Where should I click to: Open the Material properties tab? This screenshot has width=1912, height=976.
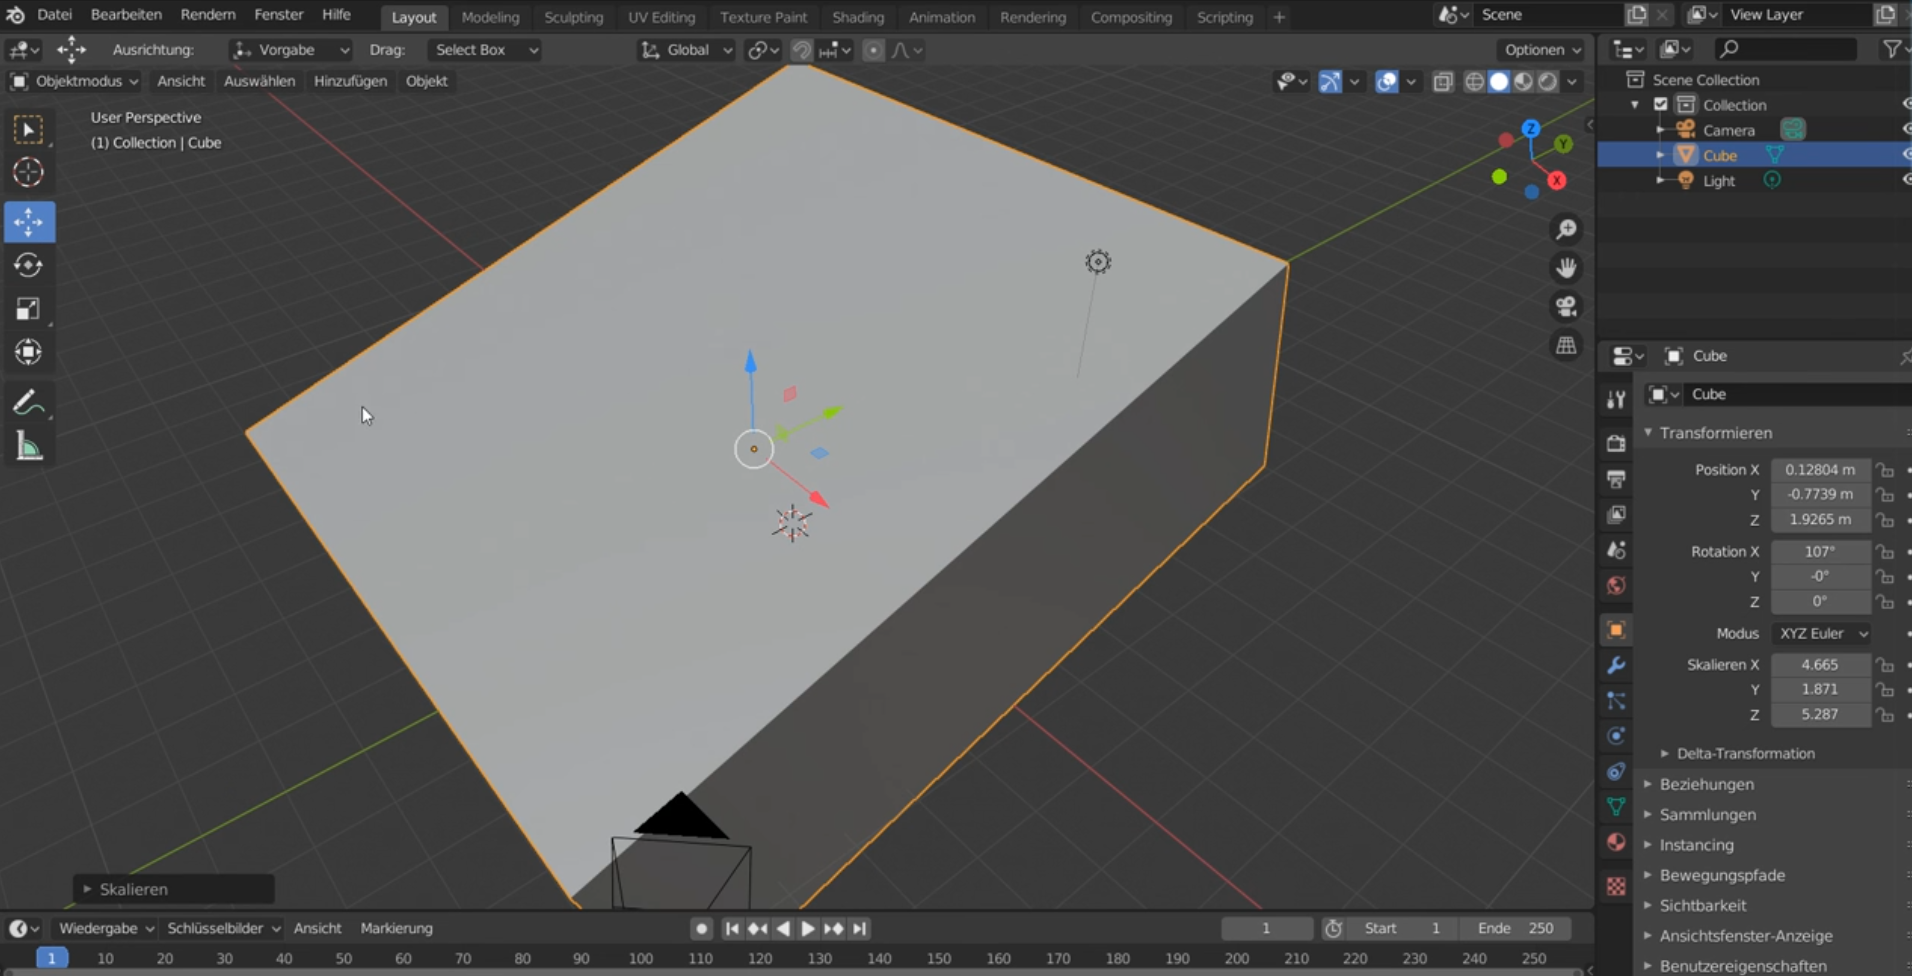coord(1615,842)
